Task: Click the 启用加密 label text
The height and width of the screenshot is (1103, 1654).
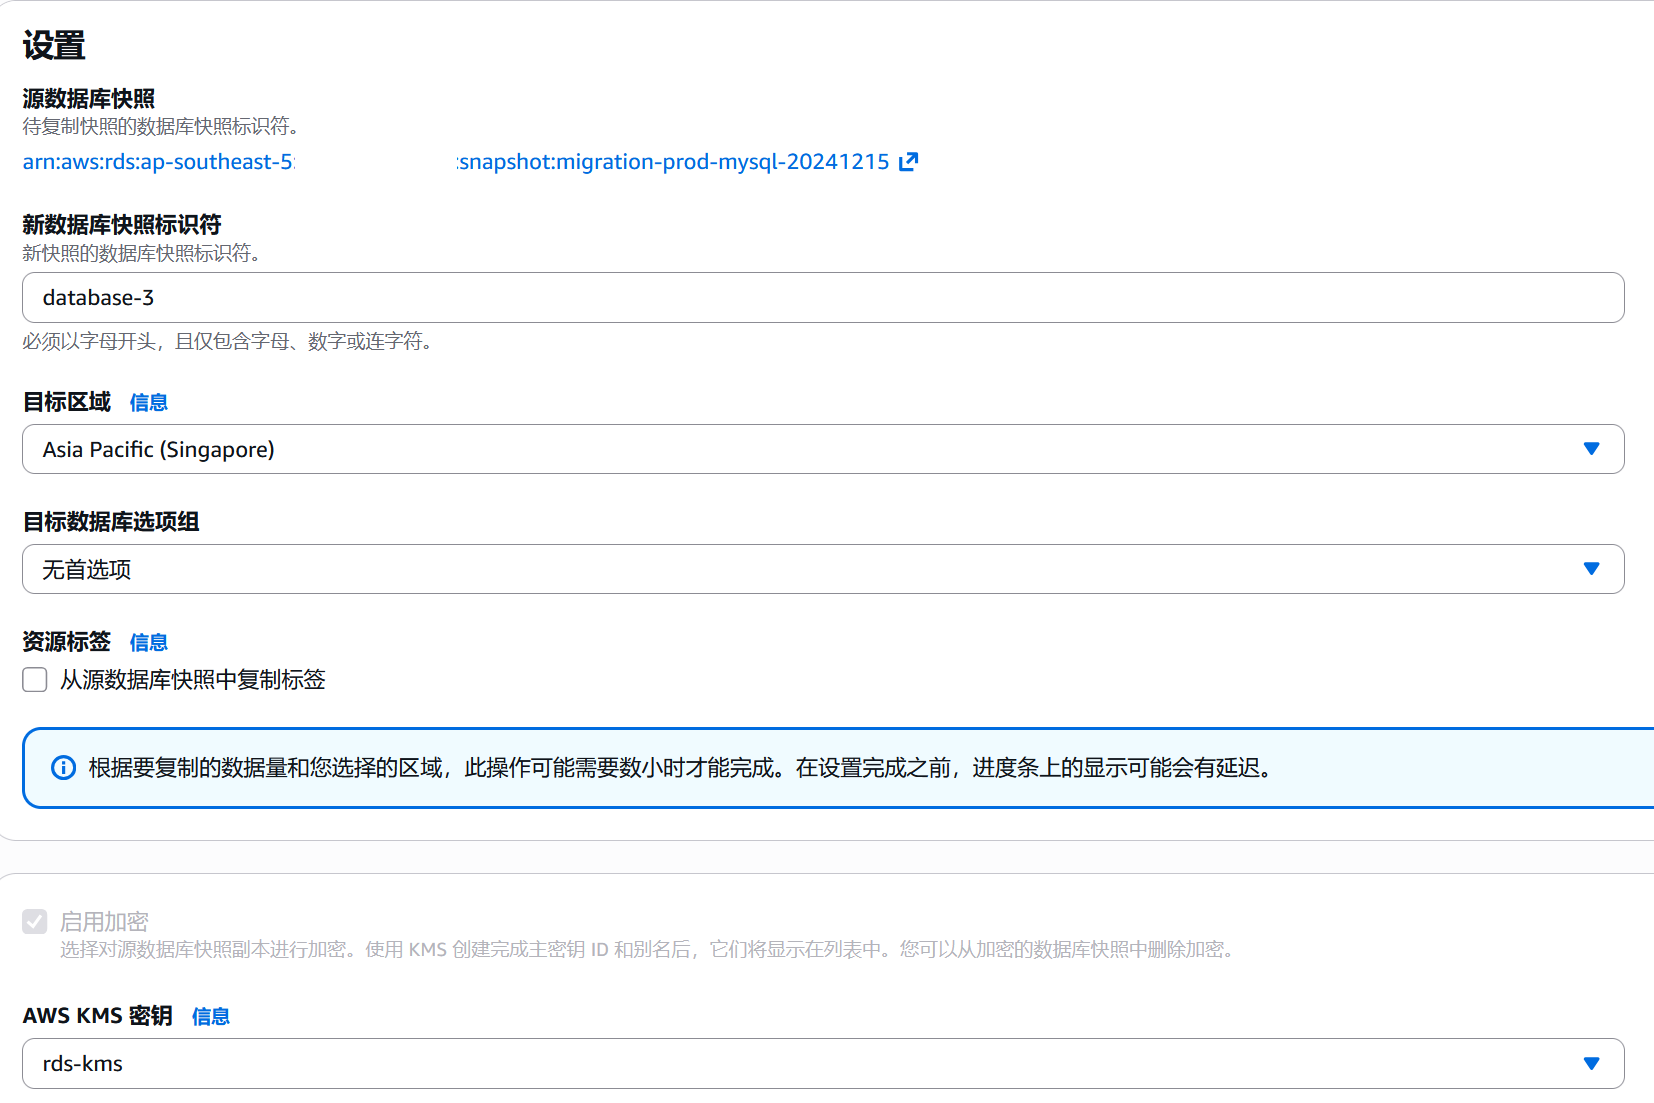Action: pyautogui.click(x=104, y=921)
